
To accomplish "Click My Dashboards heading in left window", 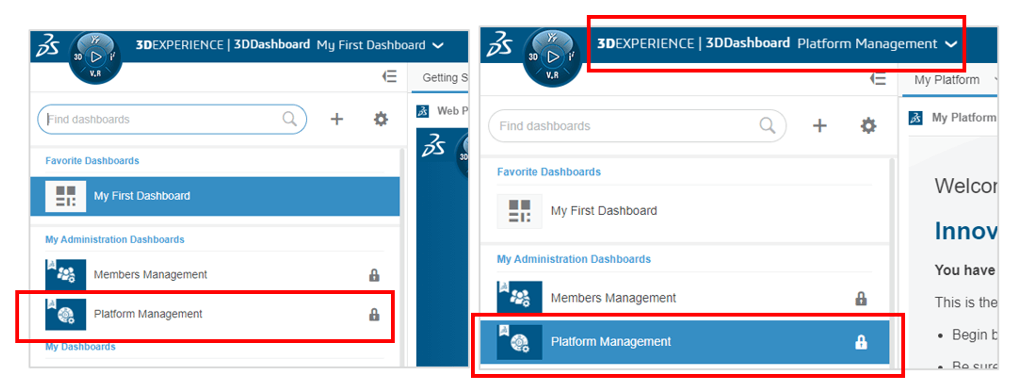I will (x=80, y=347).
